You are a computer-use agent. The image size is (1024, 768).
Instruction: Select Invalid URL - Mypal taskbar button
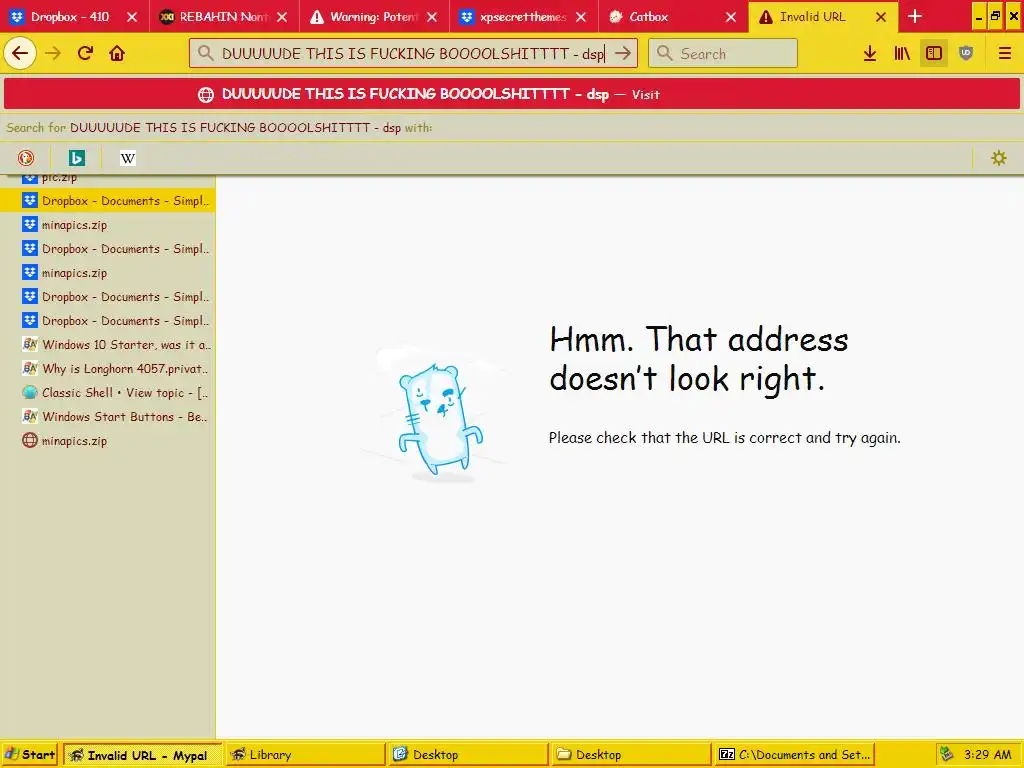143,755
